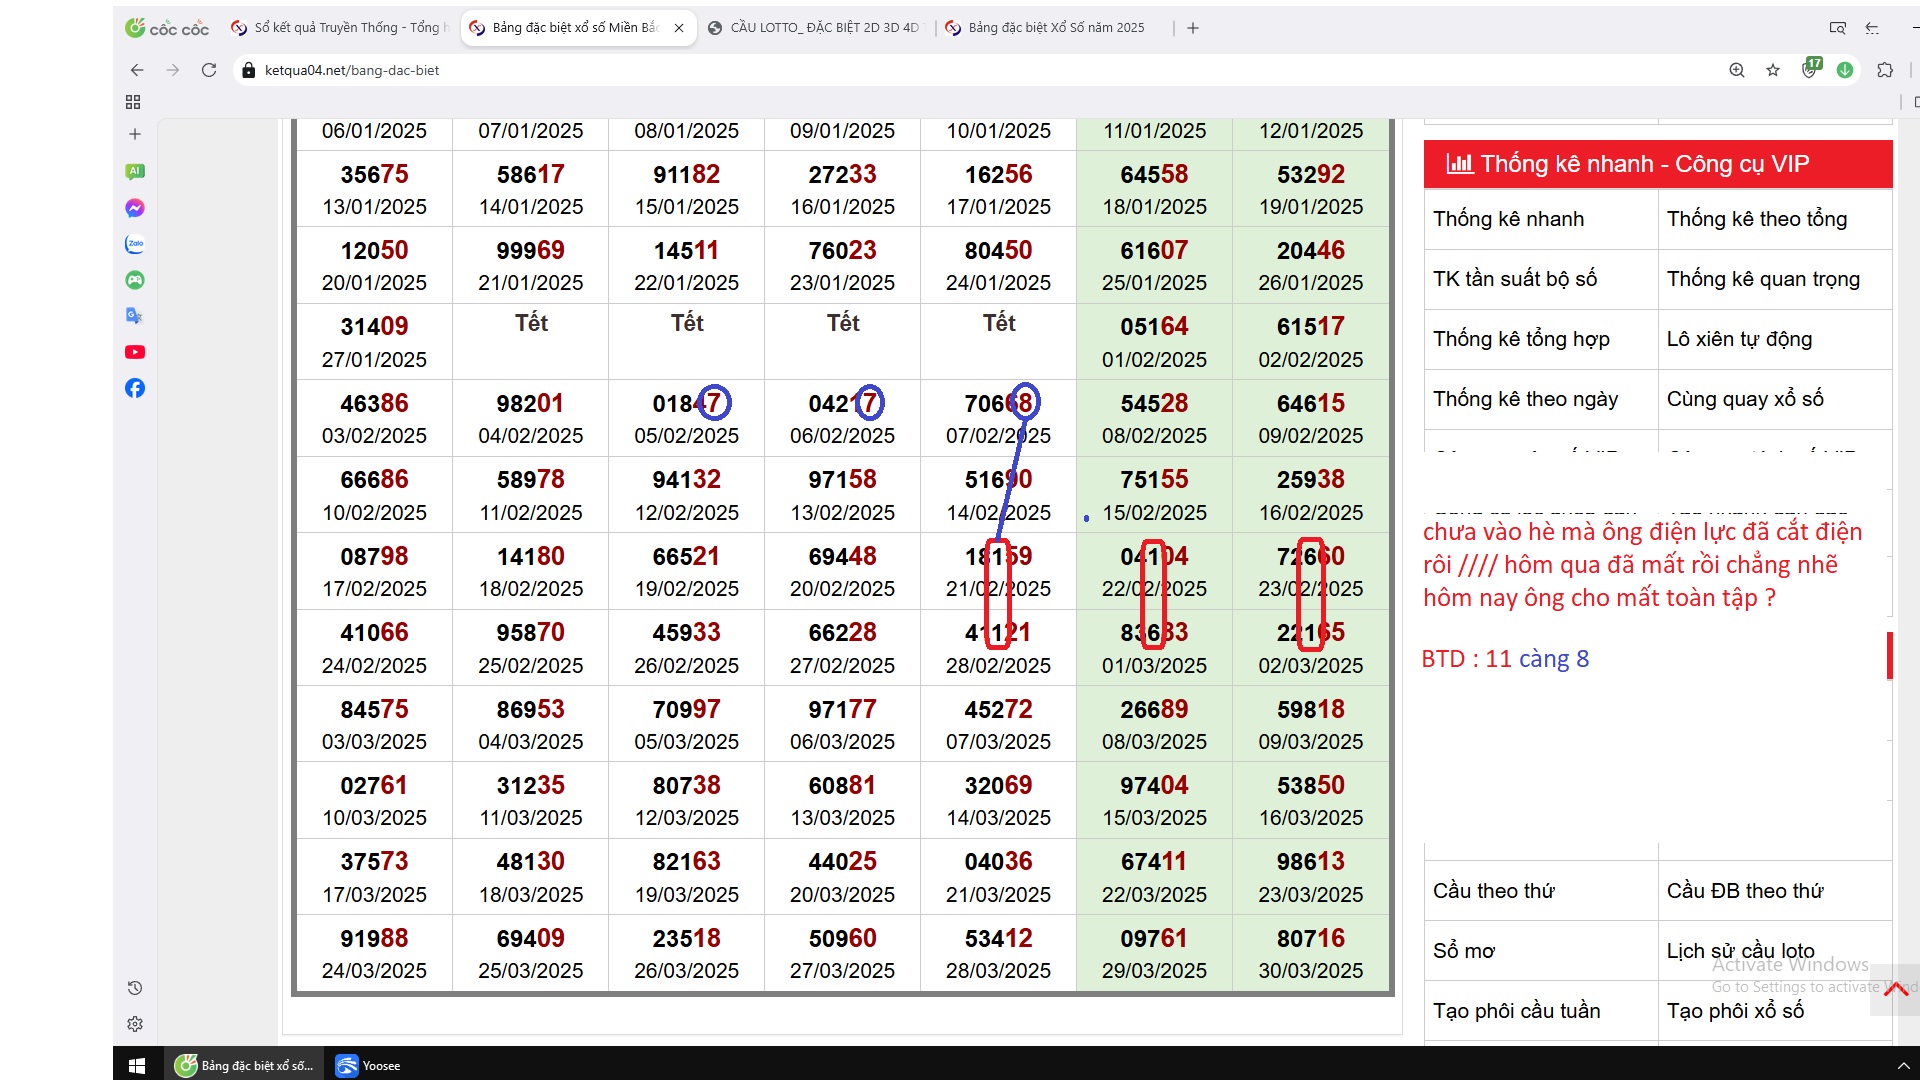Bookmark page with the star icon

1773,70
